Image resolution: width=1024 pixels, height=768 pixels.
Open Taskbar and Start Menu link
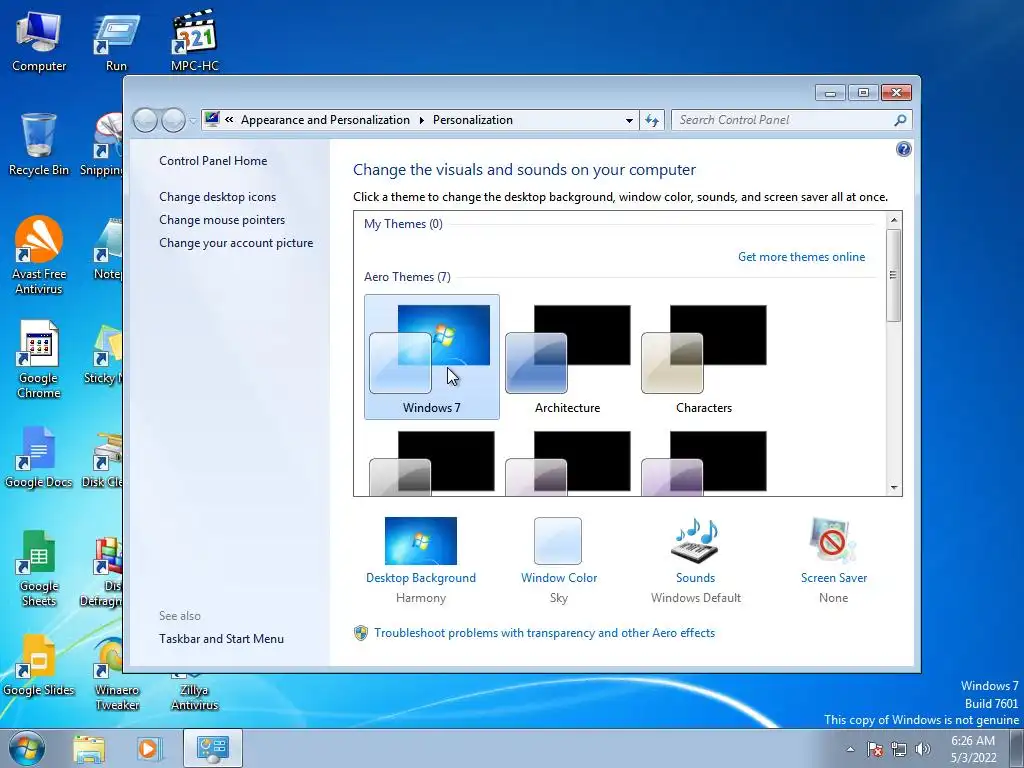(x=221, y=639)
